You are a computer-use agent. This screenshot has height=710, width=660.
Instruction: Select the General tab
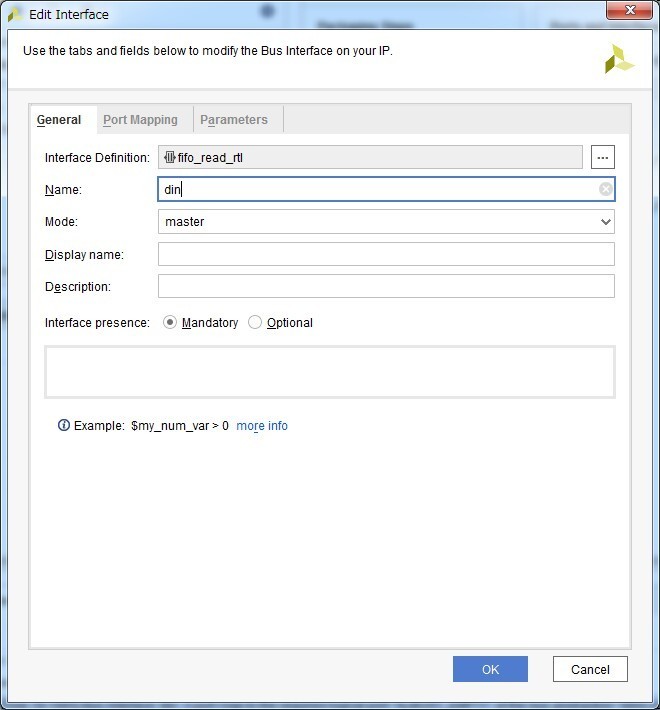[x=59, y=120]
